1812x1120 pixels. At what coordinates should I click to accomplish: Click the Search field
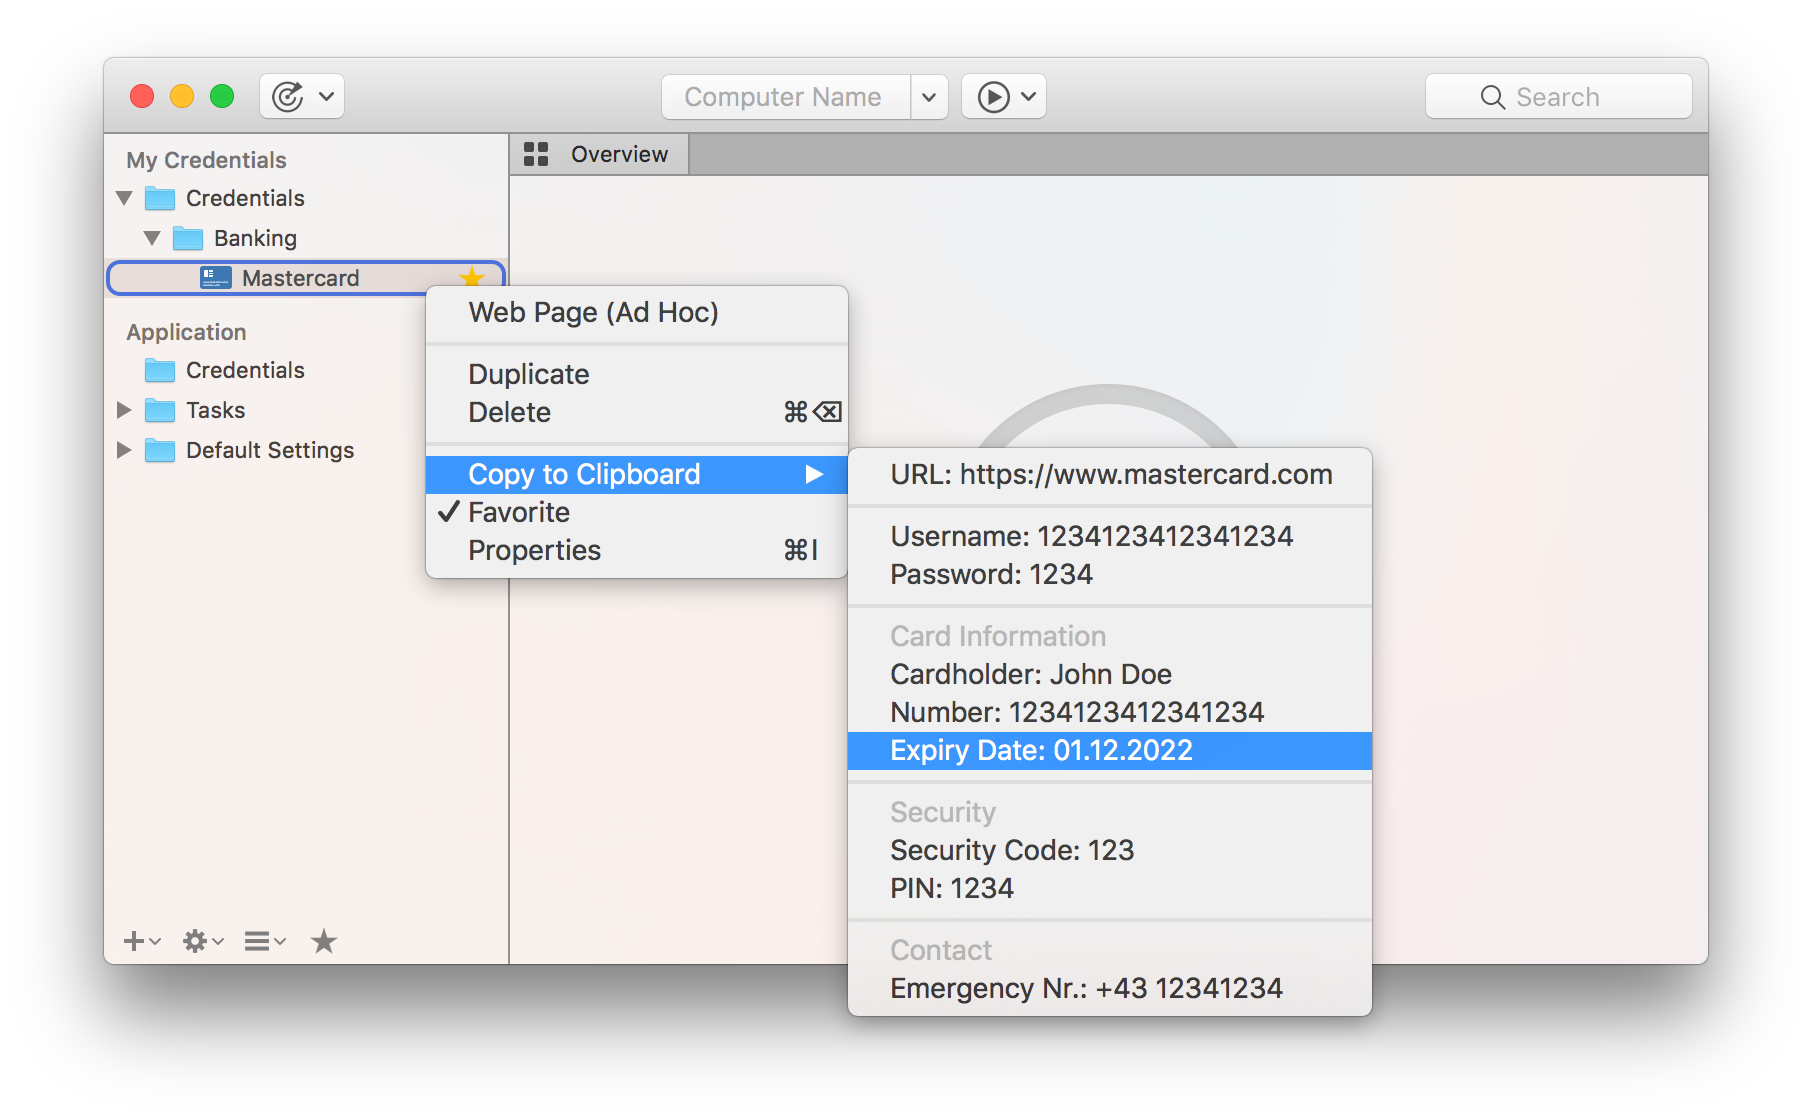[x=1558, y=97]
